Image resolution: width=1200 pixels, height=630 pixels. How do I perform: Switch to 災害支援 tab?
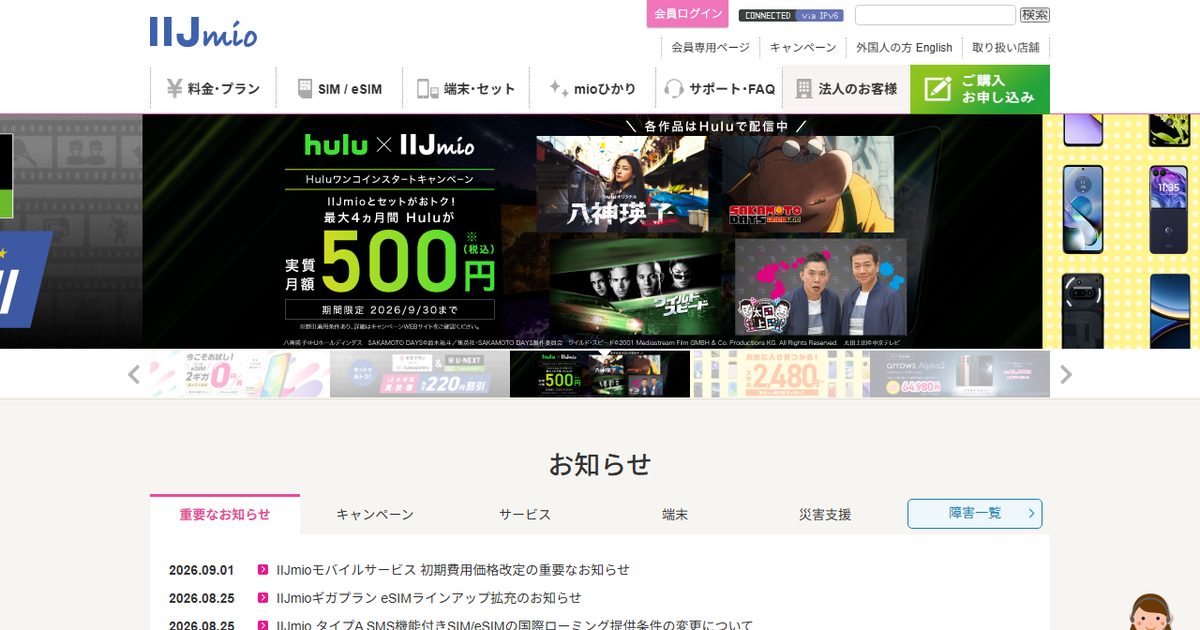click(x=825, y=514)
